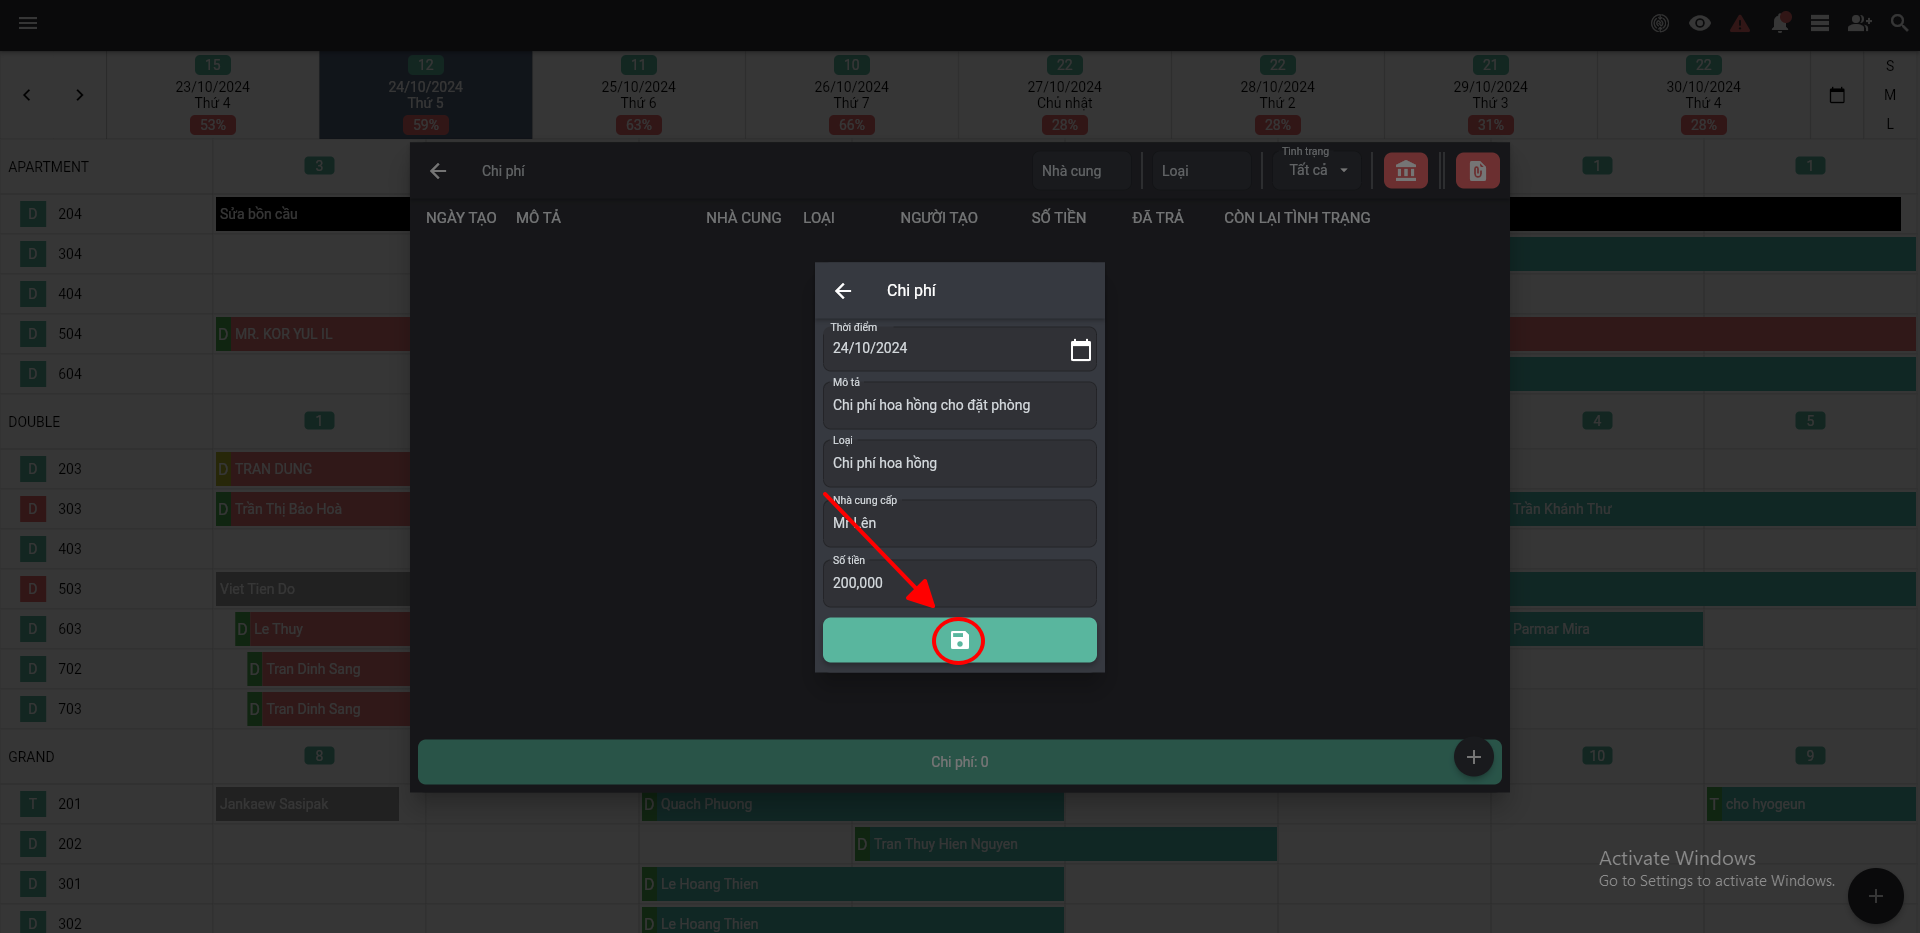Select the 27/10/2024 Chủ nhật date column
This screenshot has width=1920, height=933.
click(x=1064, y=95)
